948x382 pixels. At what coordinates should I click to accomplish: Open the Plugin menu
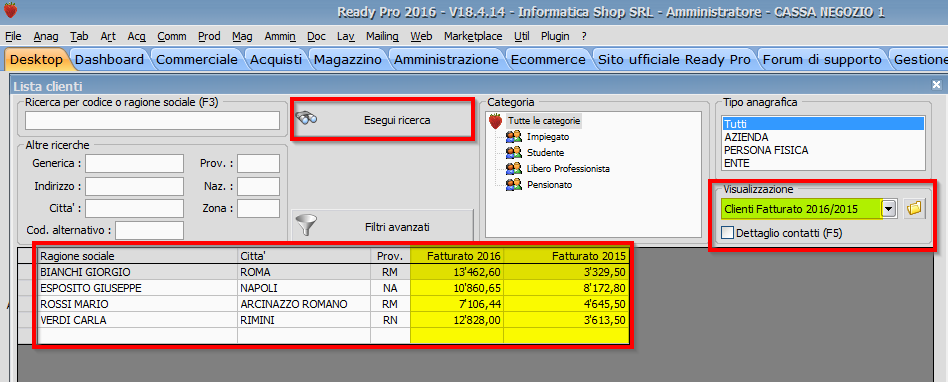pyautogui.click(x=555, y=36)
